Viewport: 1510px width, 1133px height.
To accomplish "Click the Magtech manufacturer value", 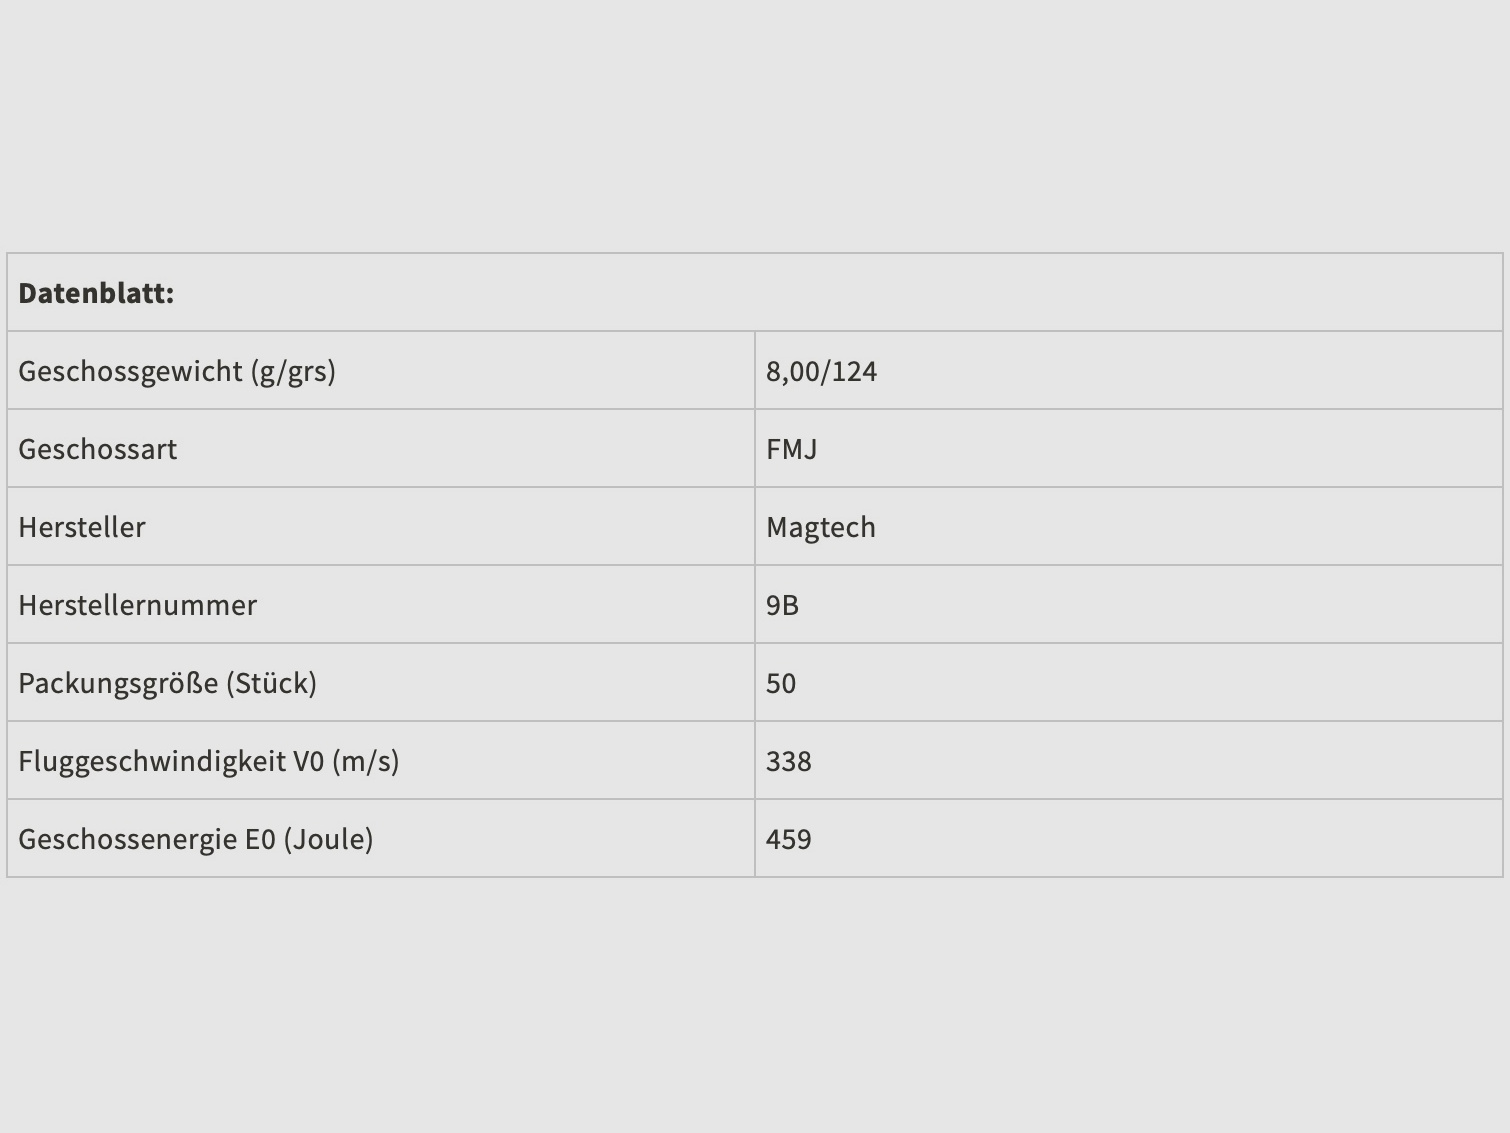I will click(x=820, y=527).
